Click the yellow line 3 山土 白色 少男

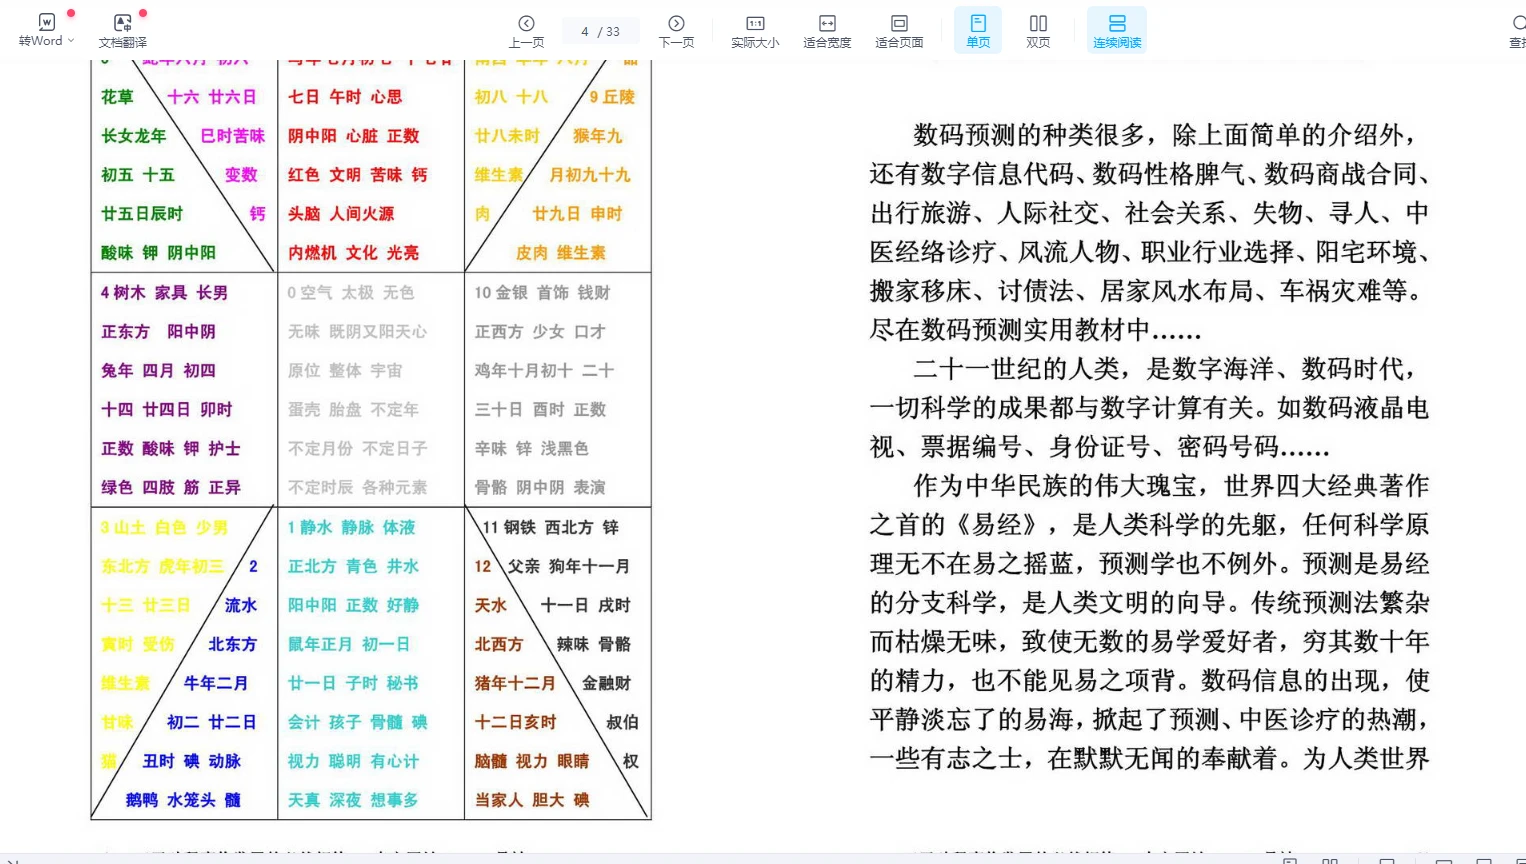tap(164, 528)
